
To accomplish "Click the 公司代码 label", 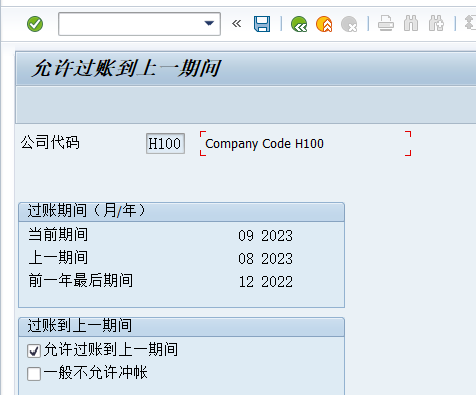I will click(x=50, y=143).
